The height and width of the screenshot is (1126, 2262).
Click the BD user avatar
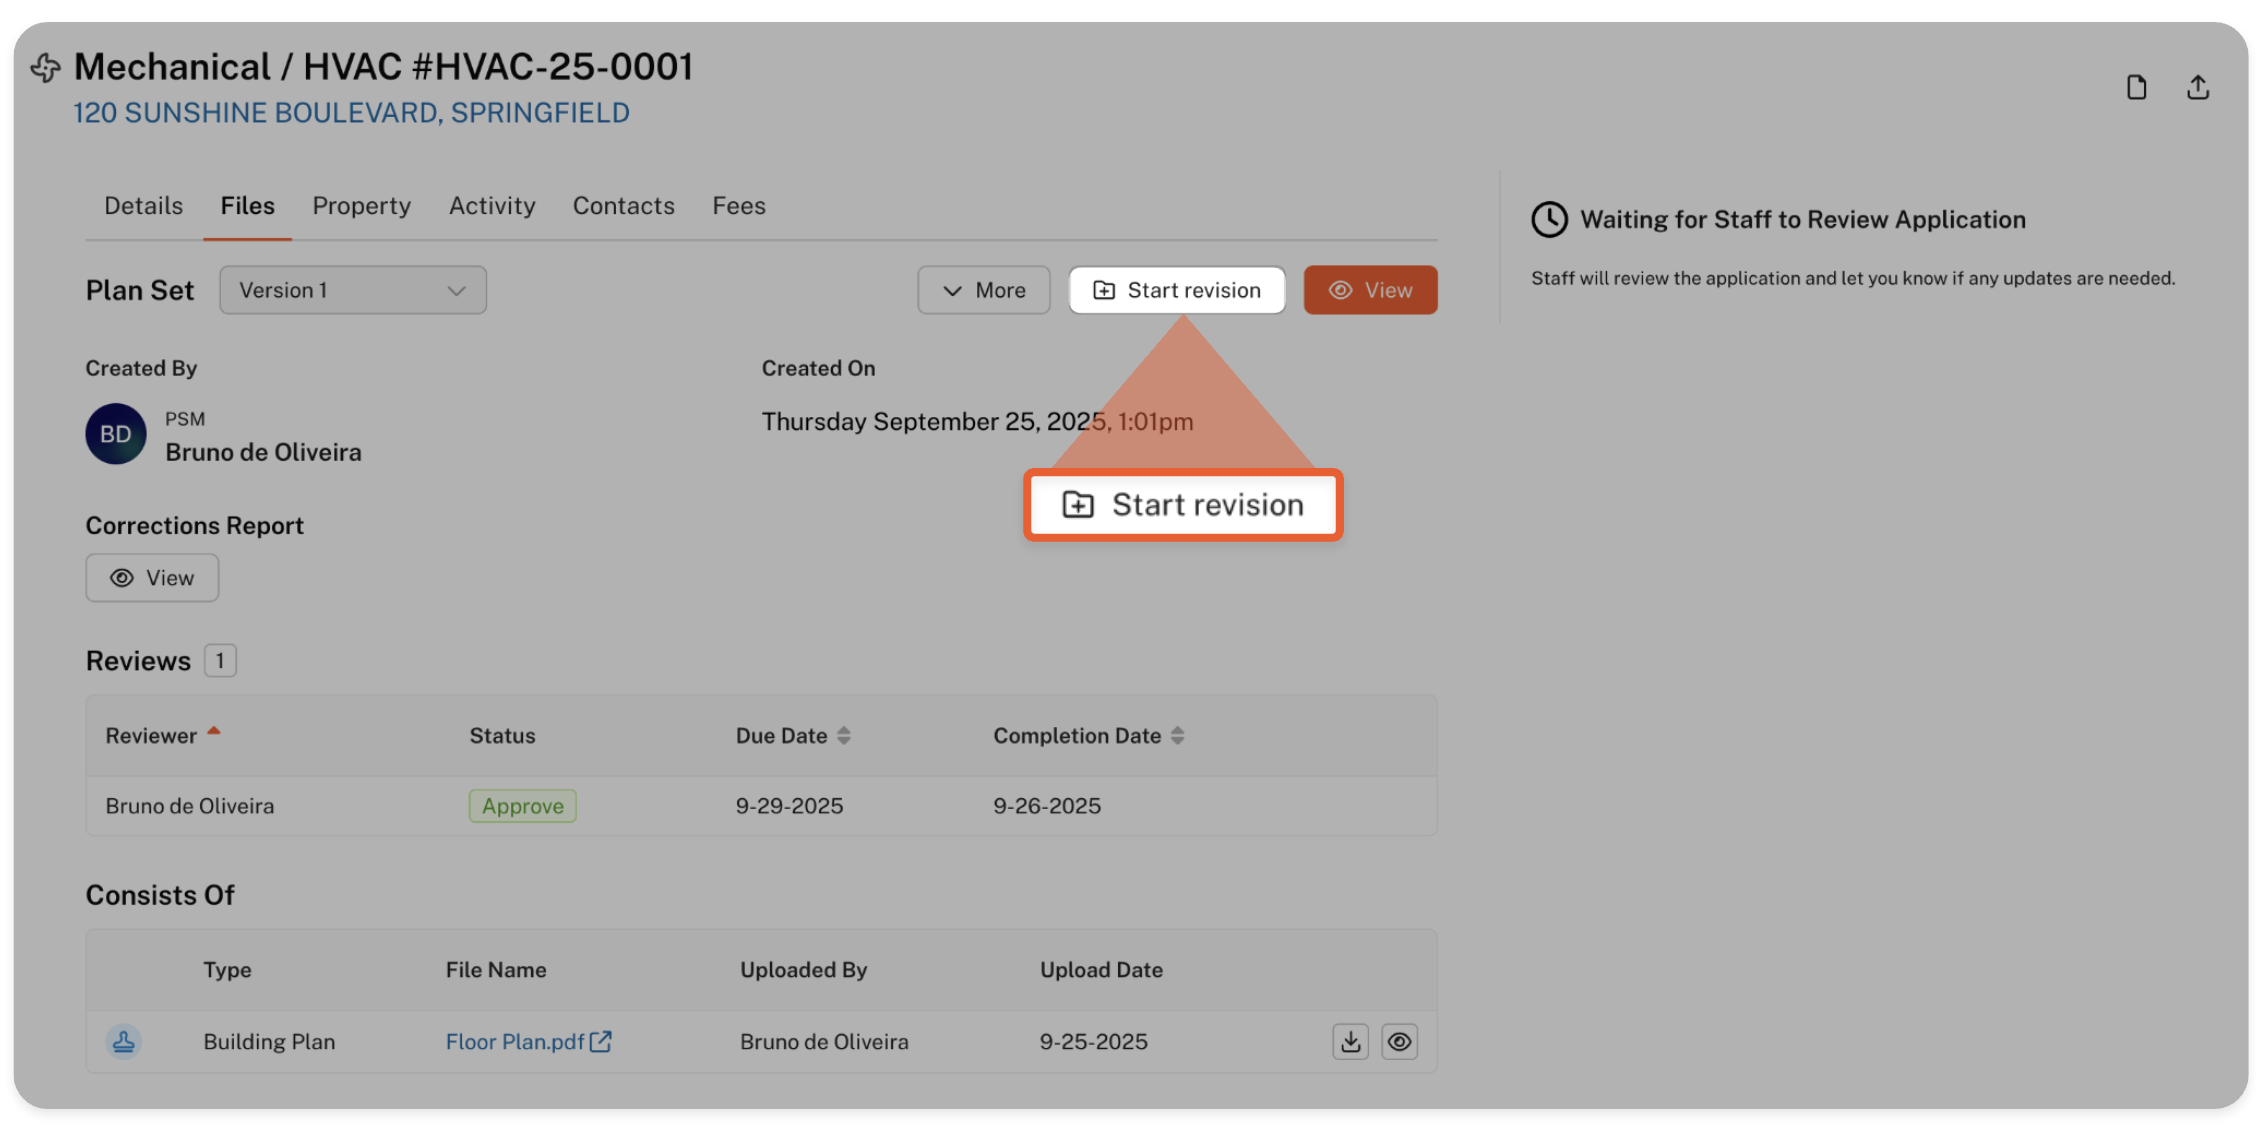coord(116,434)
